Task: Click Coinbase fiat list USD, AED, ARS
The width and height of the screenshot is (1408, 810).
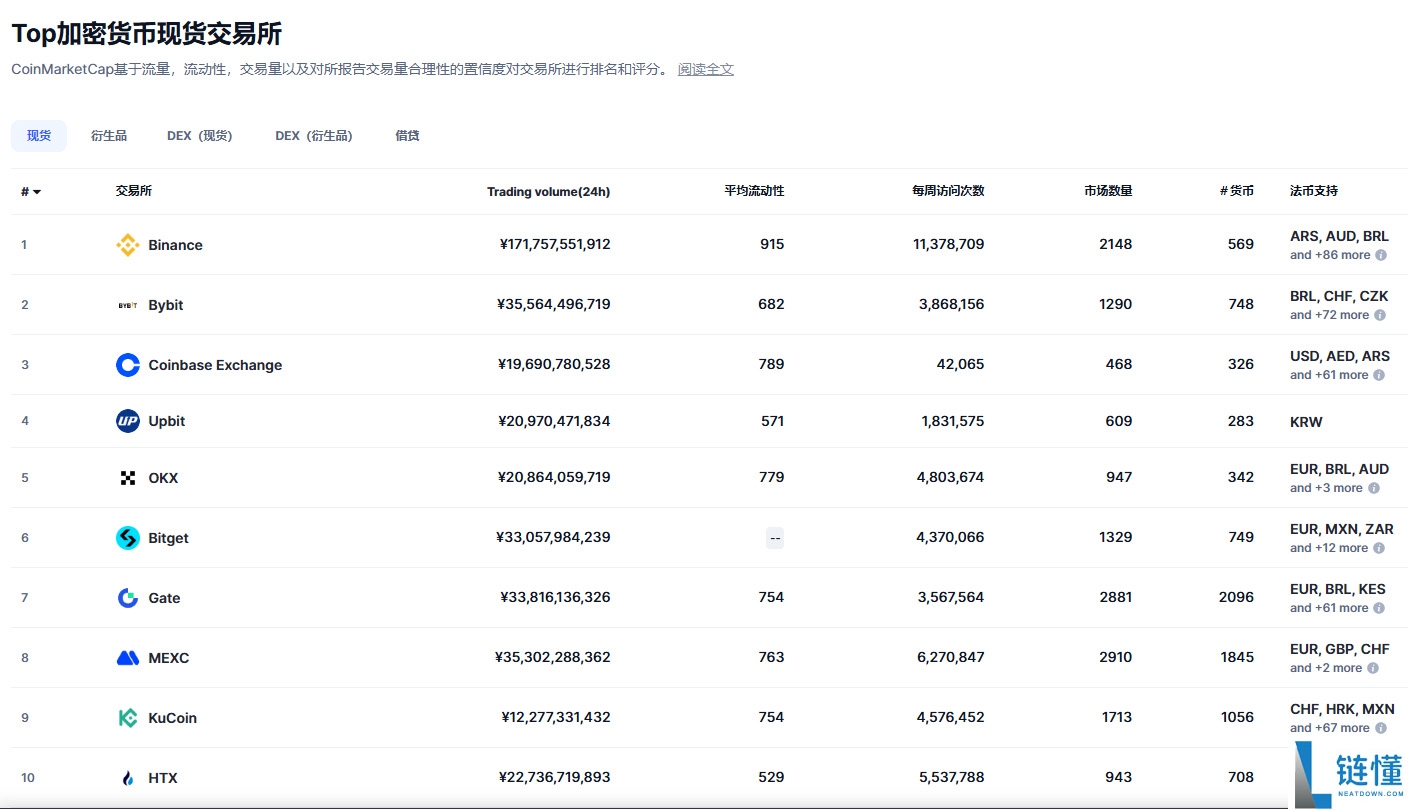Action: tap(1340, 356)
